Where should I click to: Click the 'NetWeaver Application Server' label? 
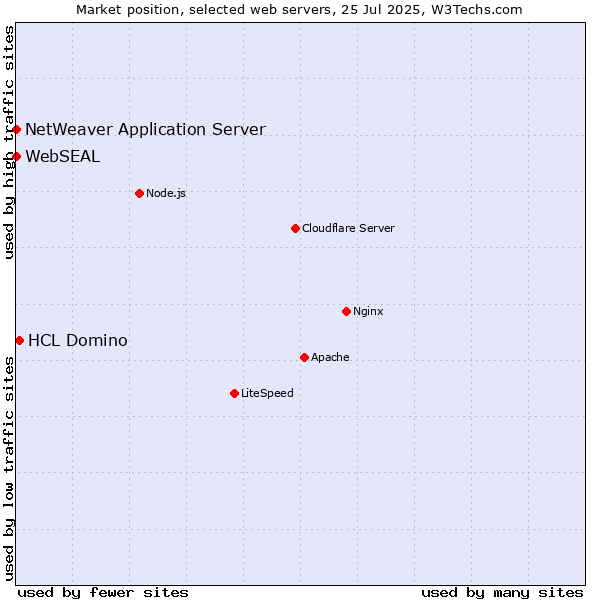point(145,129)
